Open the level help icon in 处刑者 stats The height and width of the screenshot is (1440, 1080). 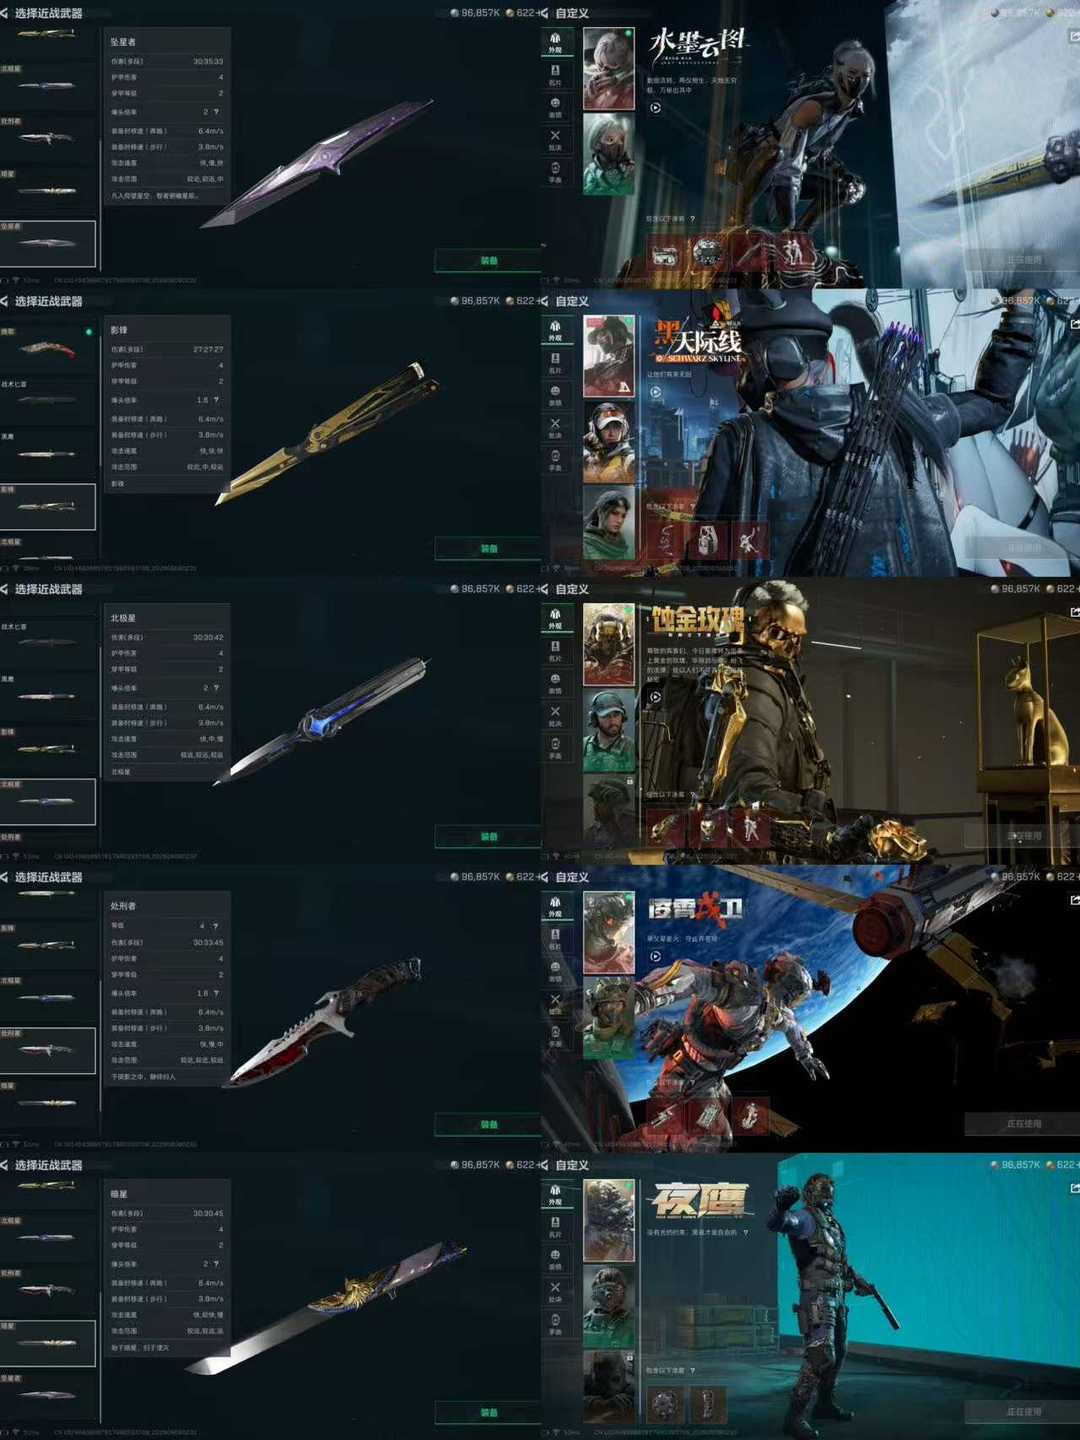216,926
